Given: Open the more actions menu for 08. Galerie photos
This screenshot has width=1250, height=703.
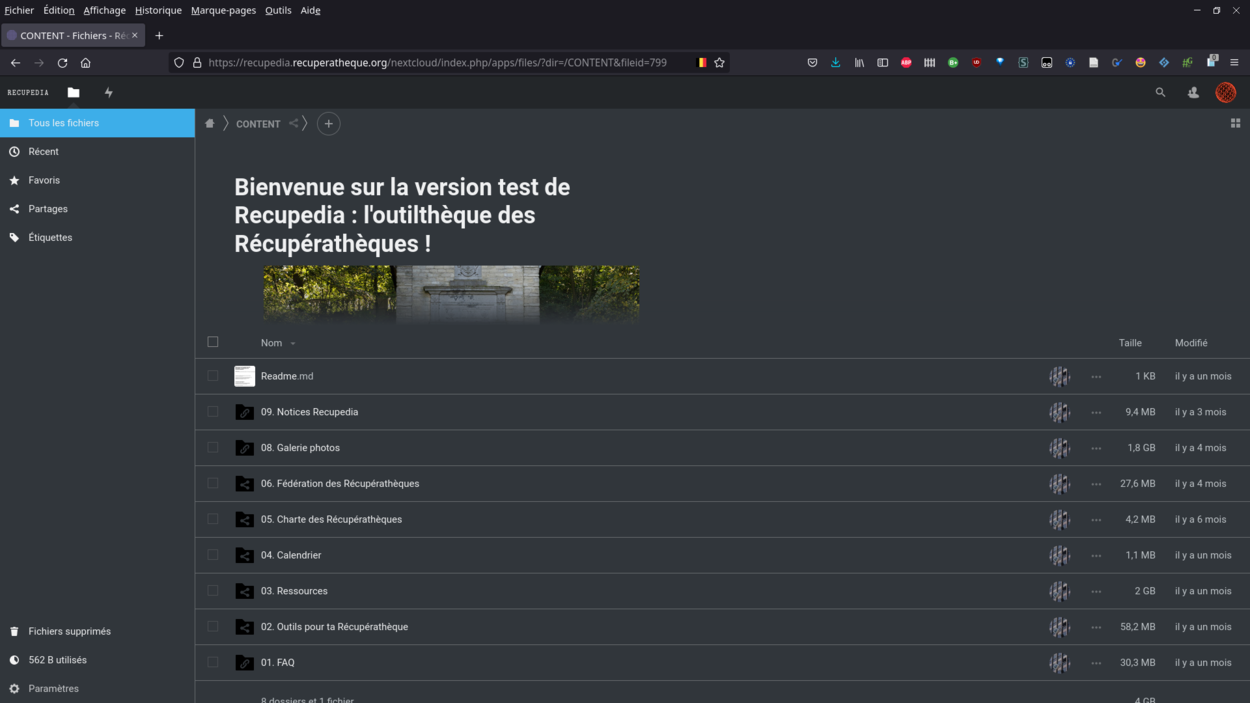Looking at the screenshot, I should [1096, 448].
